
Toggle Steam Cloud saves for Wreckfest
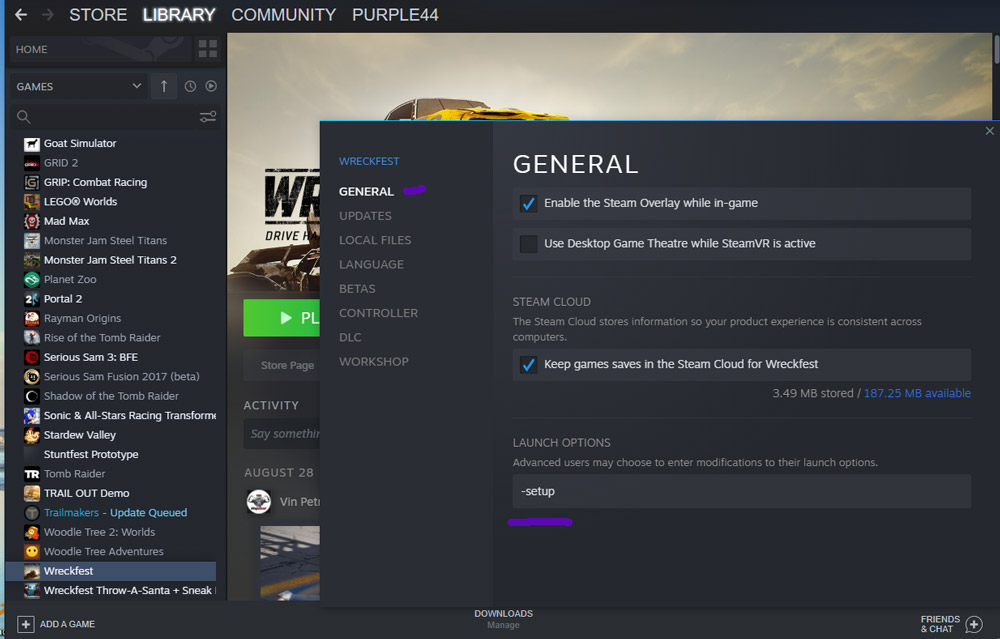click(x=529, y=364)
